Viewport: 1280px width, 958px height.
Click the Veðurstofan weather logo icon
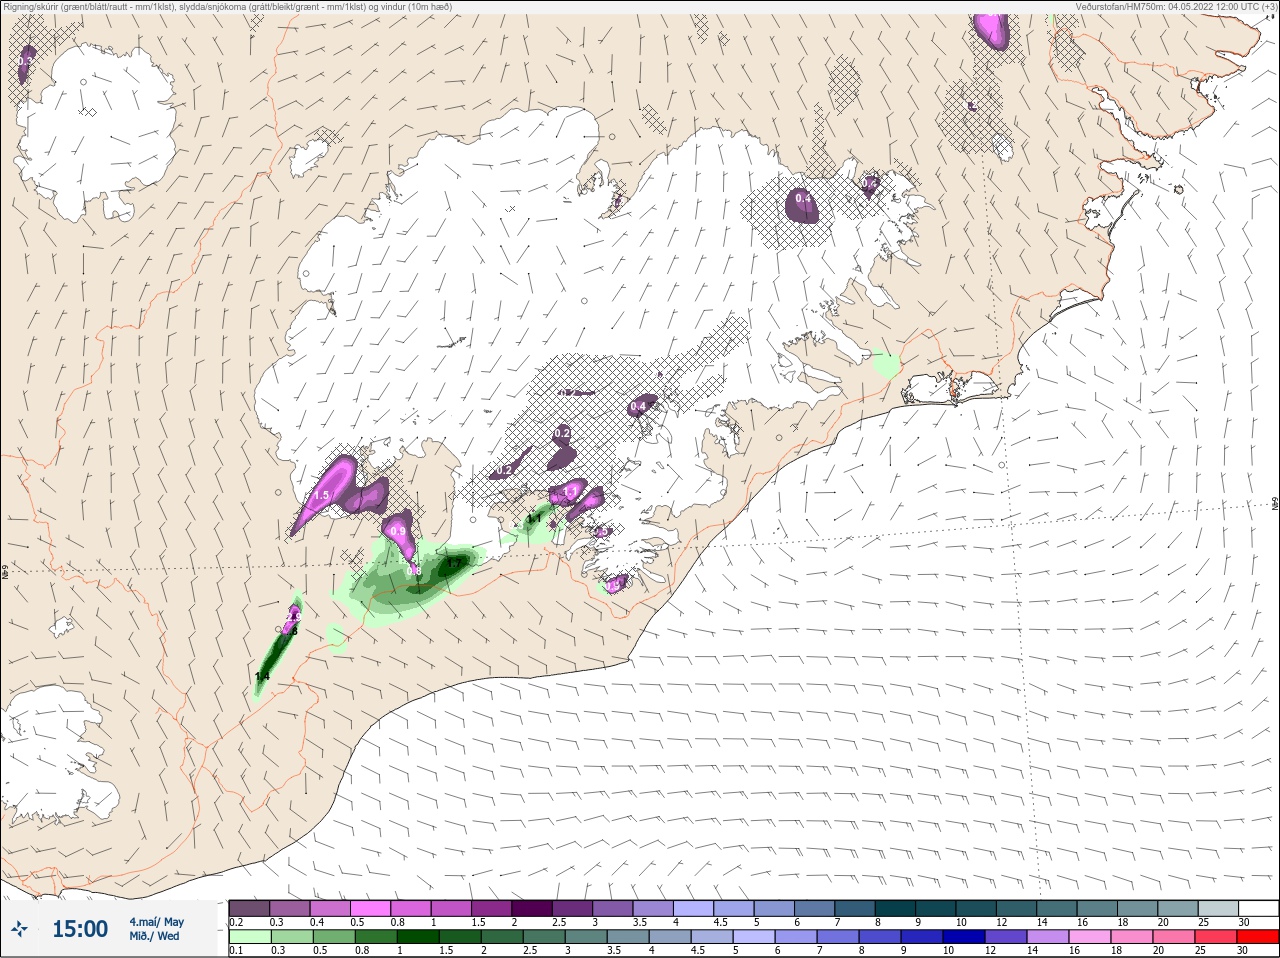[x=19, y=929]
